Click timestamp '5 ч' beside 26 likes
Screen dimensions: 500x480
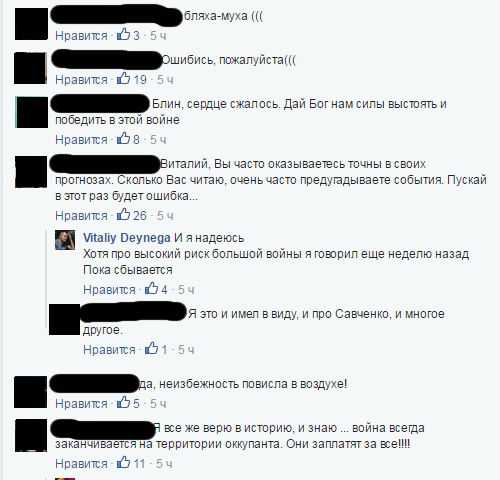165,216
